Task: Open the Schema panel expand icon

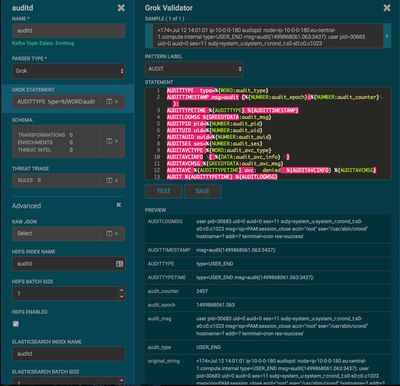Action: (x=112, y=141)
